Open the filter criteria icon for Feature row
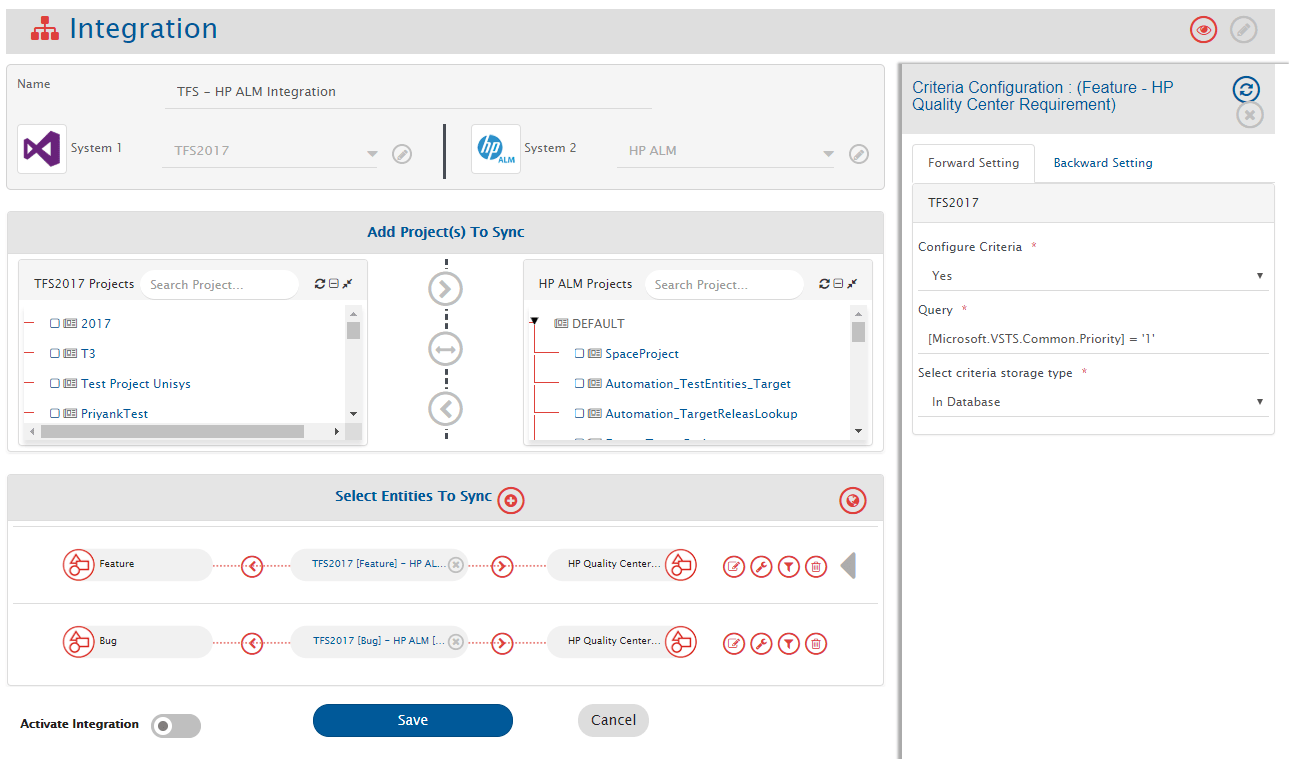1289x759 pixels. 789,567
